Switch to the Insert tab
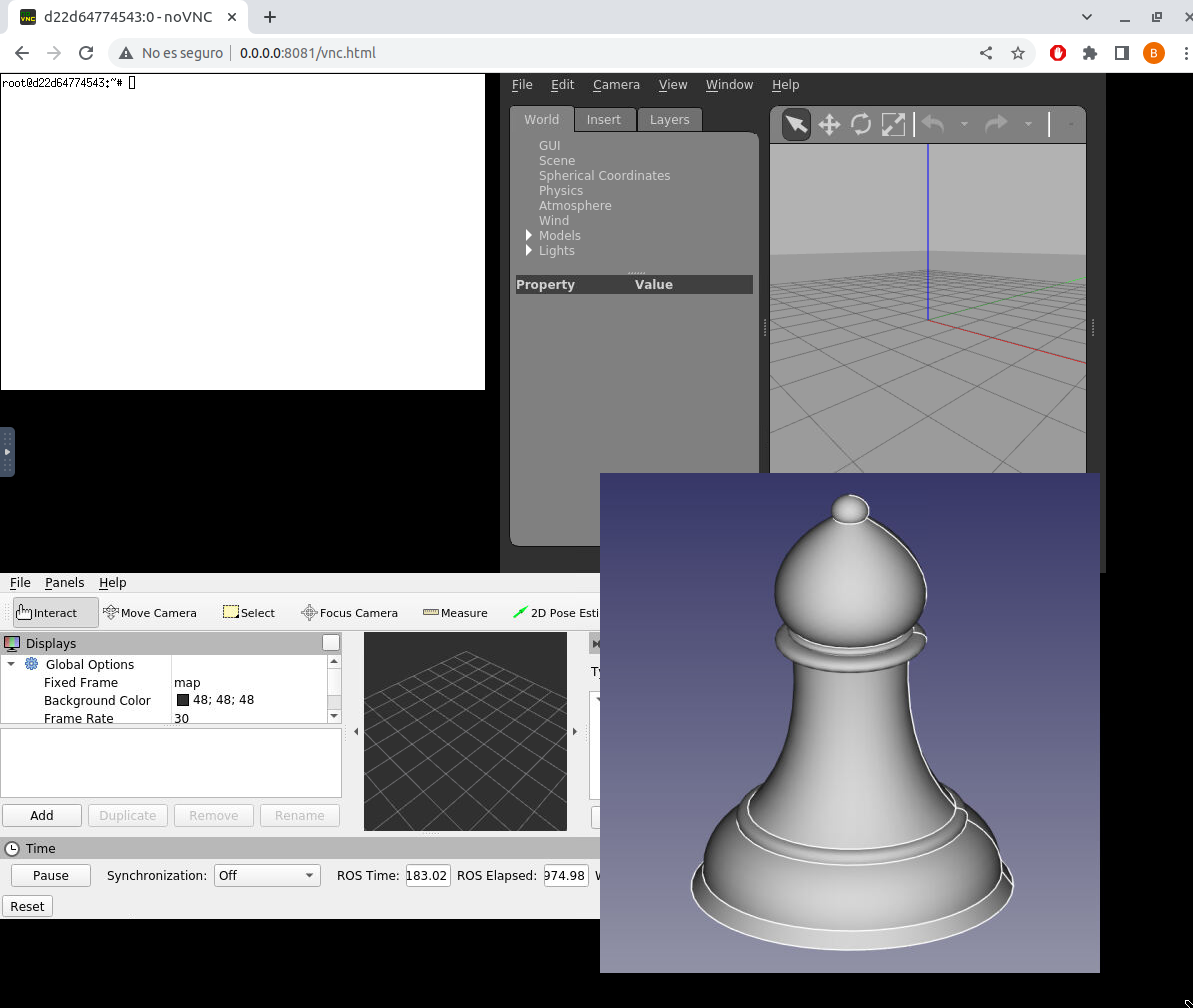The height and width of the screenshot is (1008, 1193). click(603, 120)
